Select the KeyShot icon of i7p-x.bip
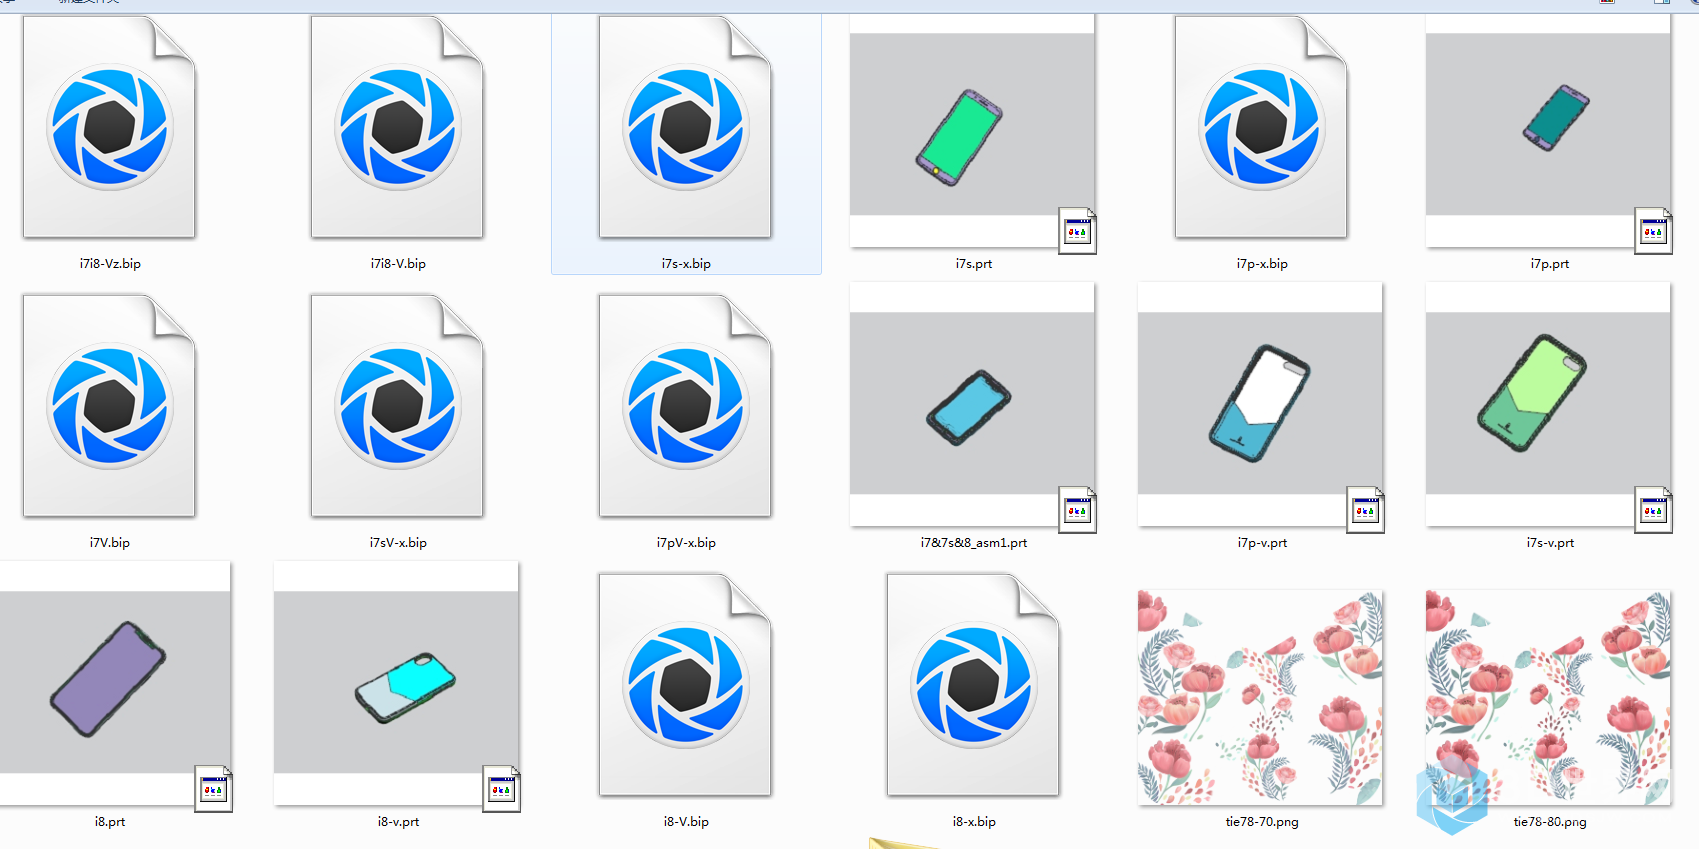Image resolution: width=1699 pixels, height=849 pixels. point(1261,127)
